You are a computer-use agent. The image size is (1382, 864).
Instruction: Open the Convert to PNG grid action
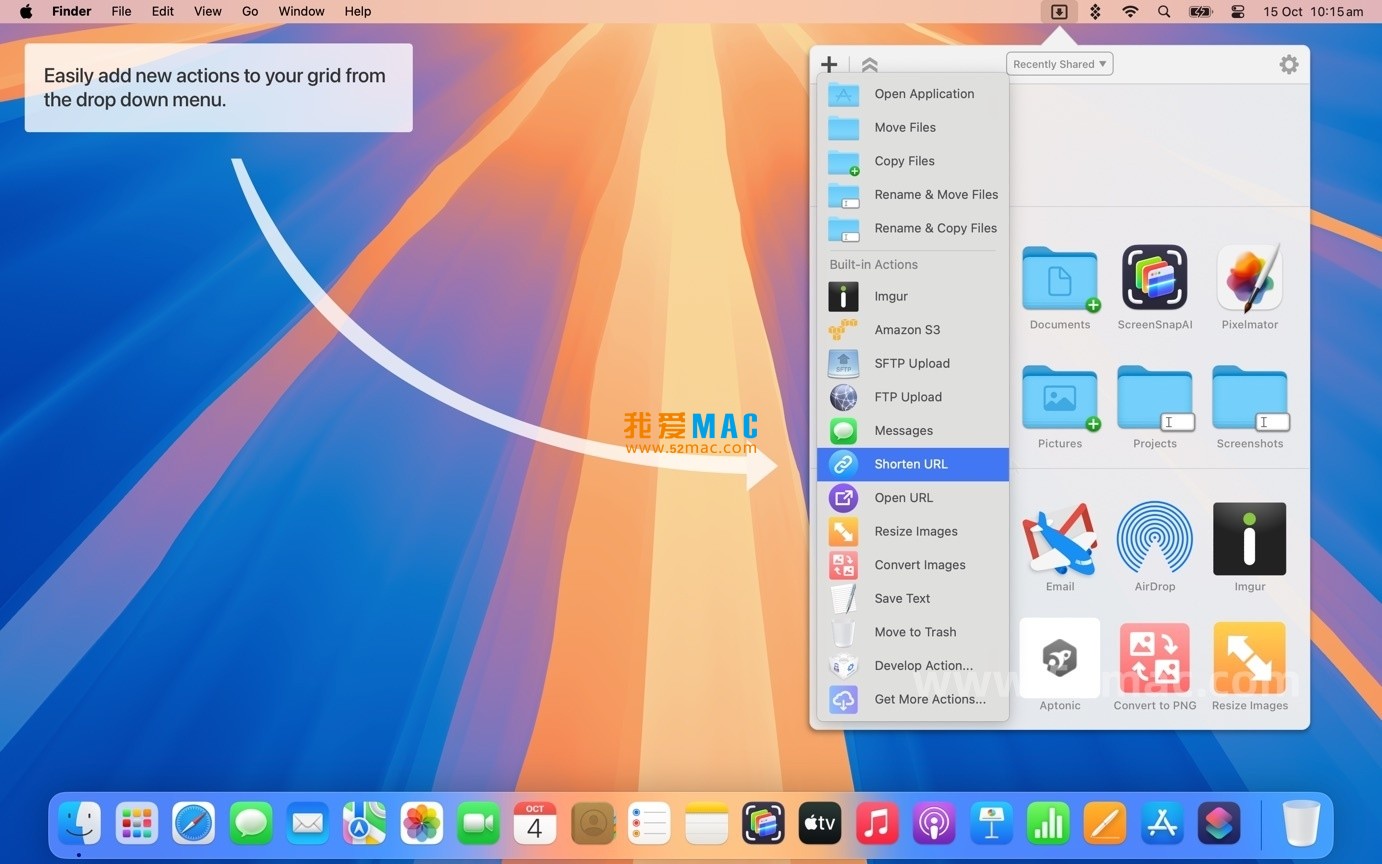pos(1154,657)
